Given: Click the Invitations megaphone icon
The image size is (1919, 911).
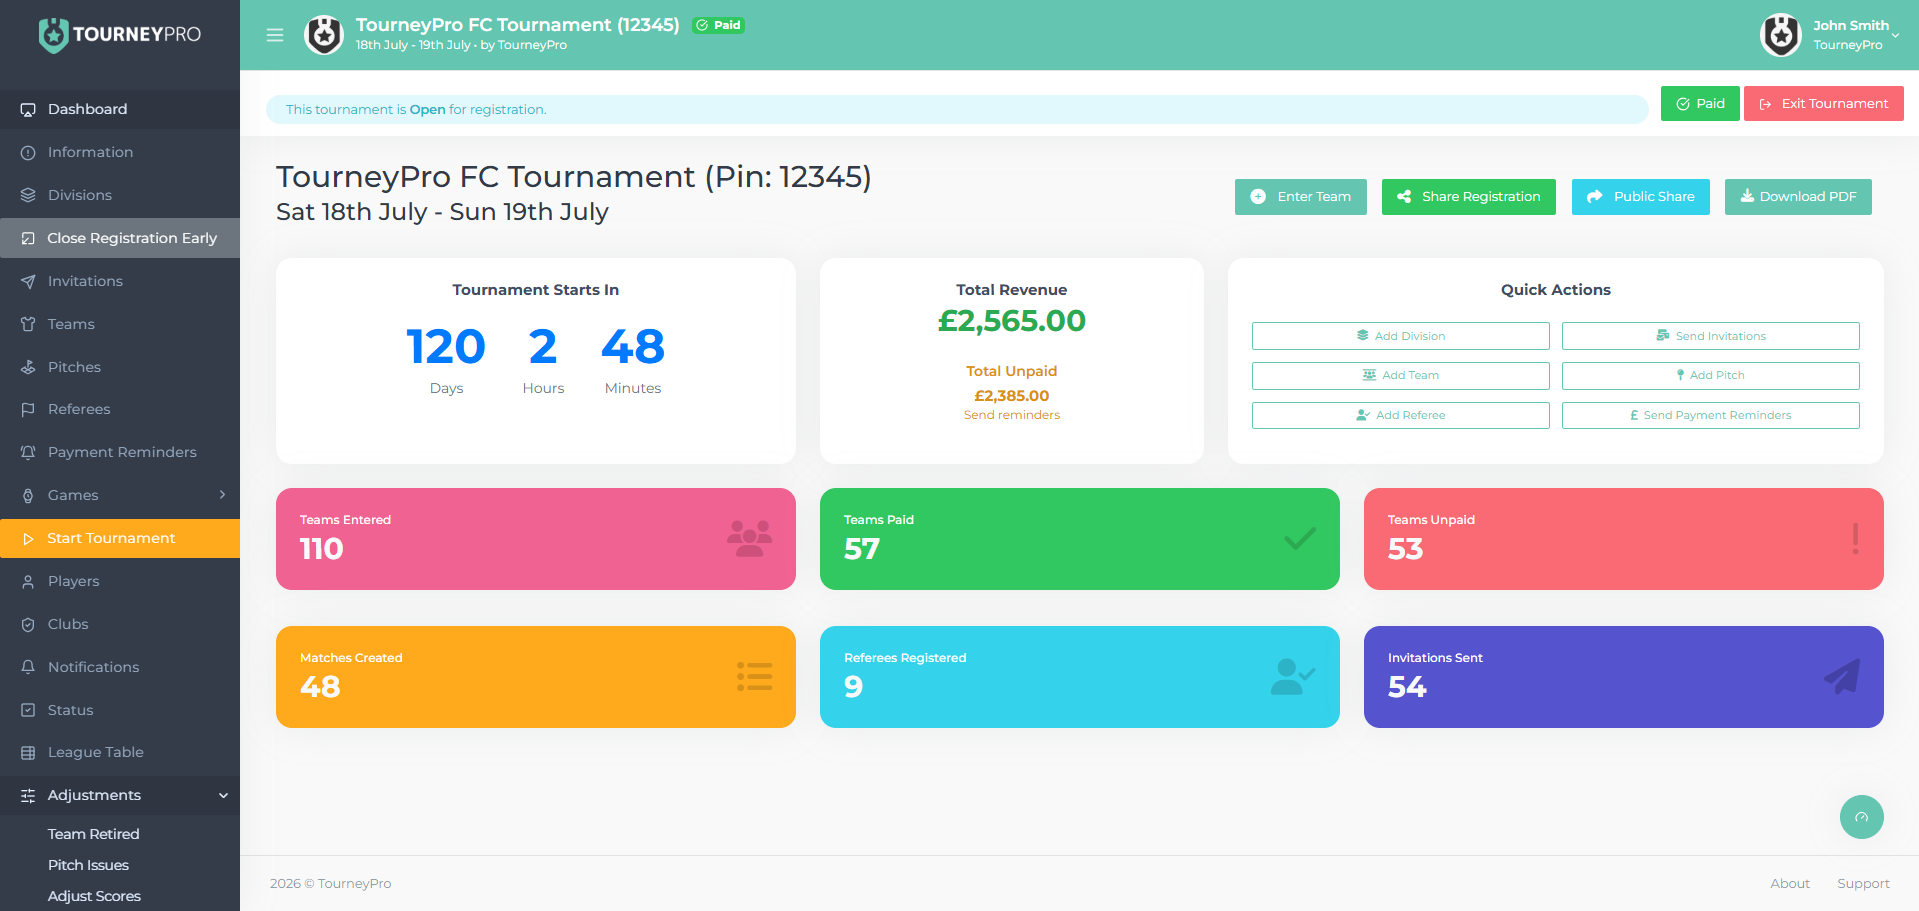Looking at the screenshot, I should click(27, 281).
